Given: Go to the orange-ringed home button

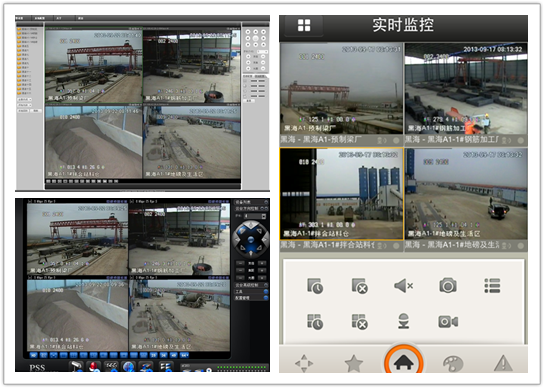Looking at the screenshot, I should pos(403,361).
